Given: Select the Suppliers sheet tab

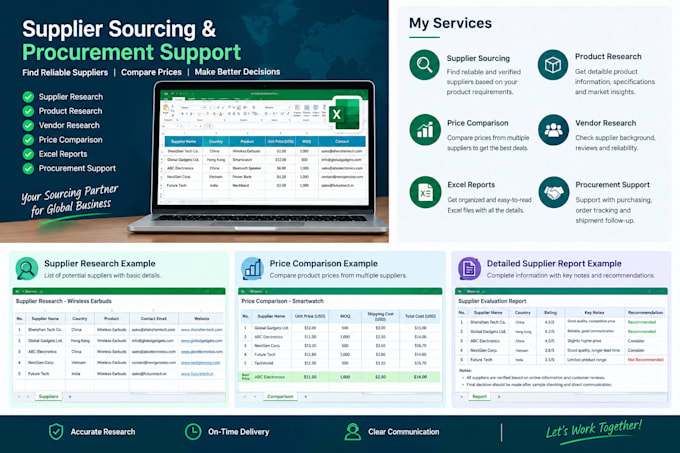Looking at the screenshot, I should pos(48,396).
